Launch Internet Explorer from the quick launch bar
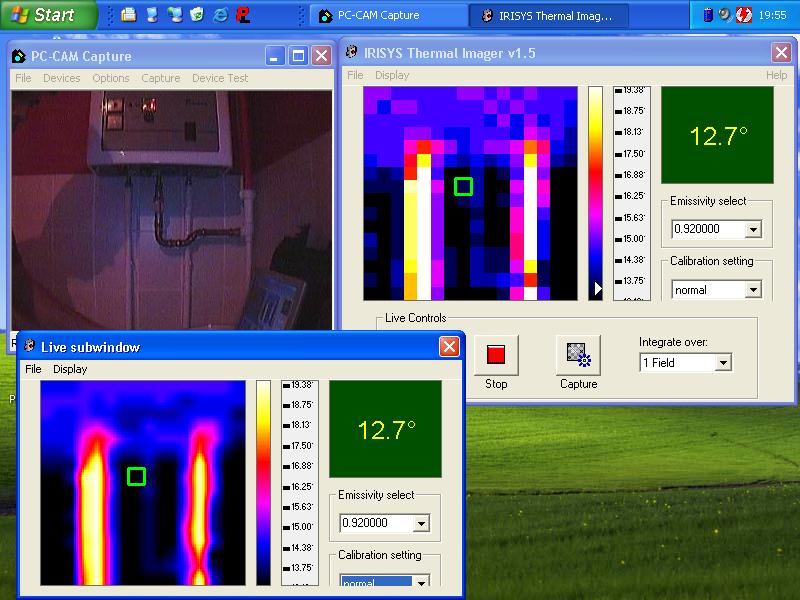This screenshot has height=600, width=800. coord(219,15)
